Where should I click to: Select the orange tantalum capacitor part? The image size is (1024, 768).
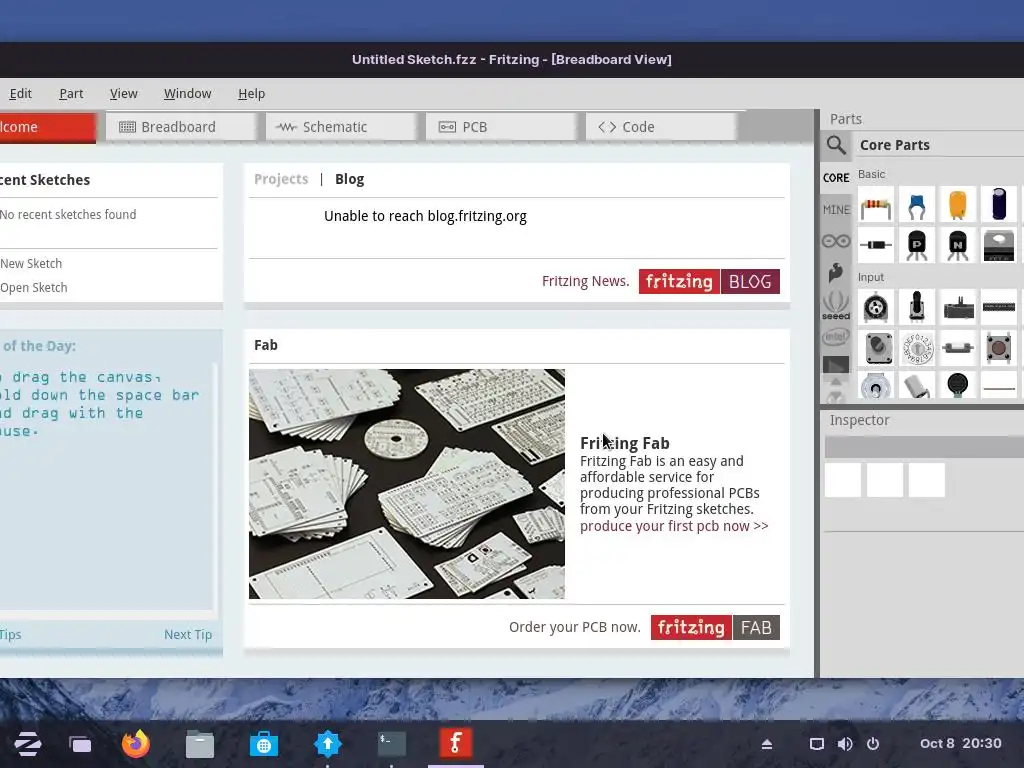(958, 204)
